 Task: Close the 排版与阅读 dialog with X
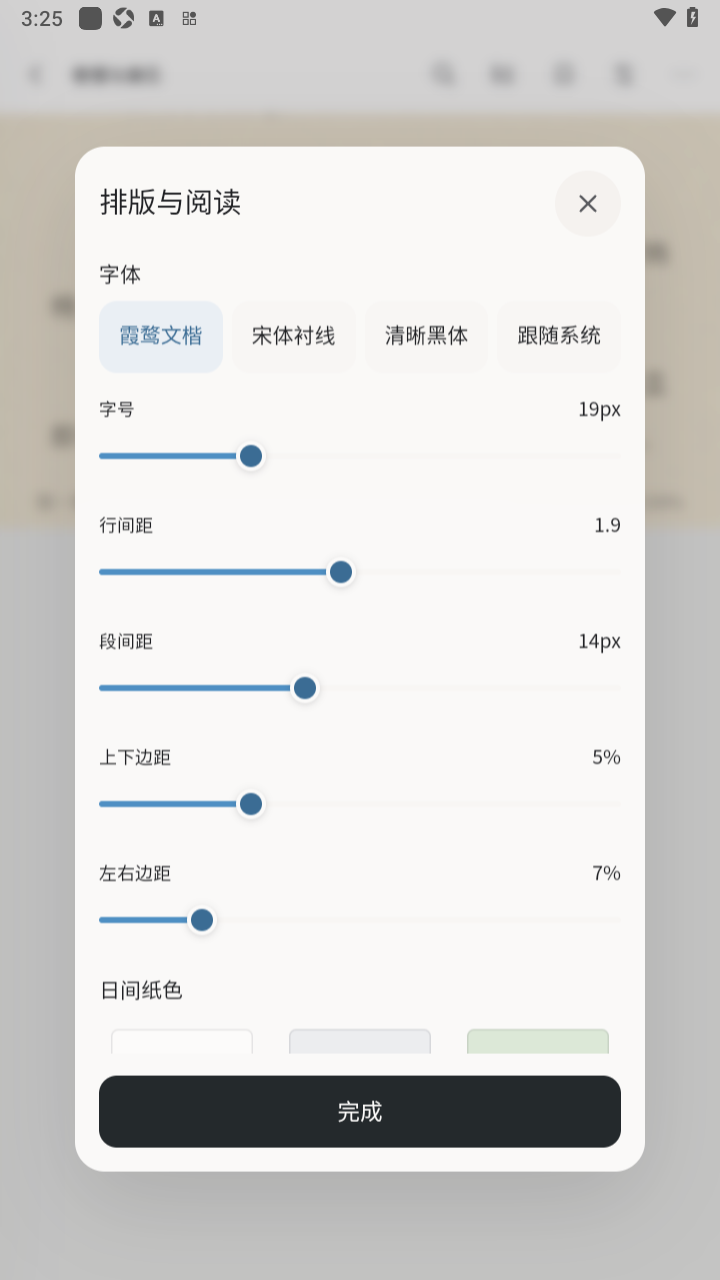[588, 204]
